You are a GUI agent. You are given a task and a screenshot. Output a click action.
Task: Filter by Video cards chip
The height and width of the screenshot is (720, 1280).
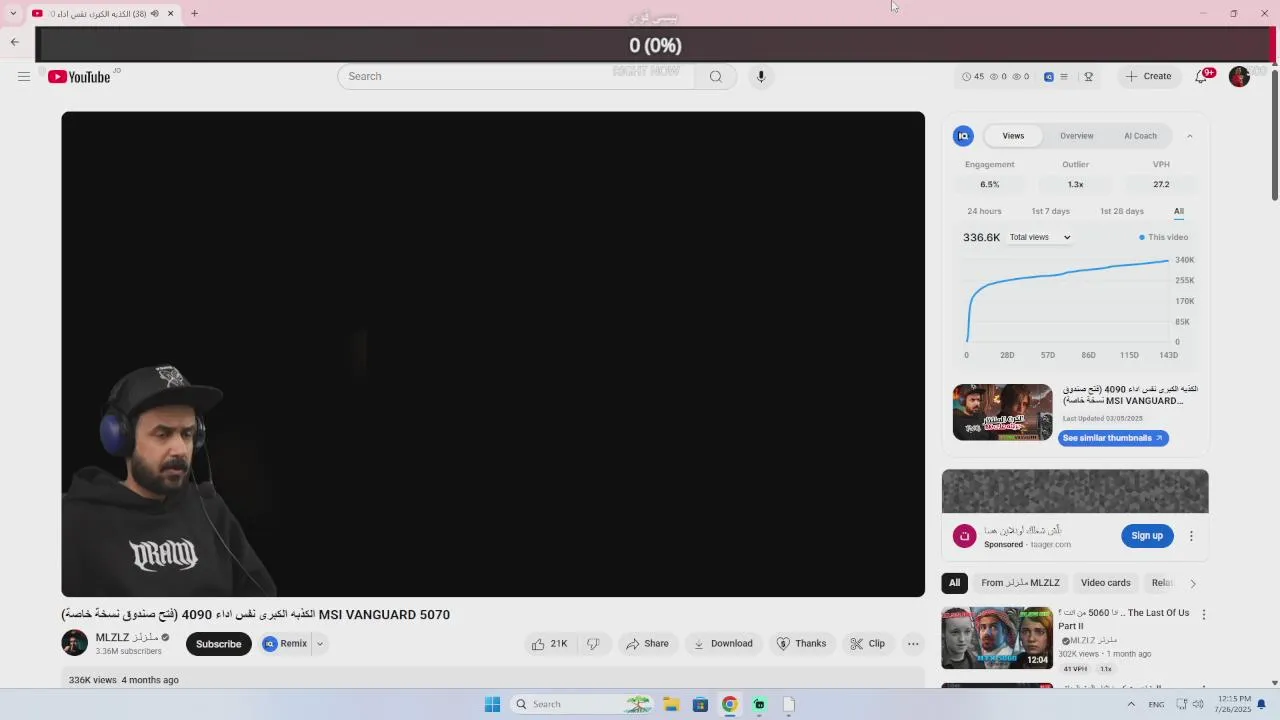[x=1105, y=583]
